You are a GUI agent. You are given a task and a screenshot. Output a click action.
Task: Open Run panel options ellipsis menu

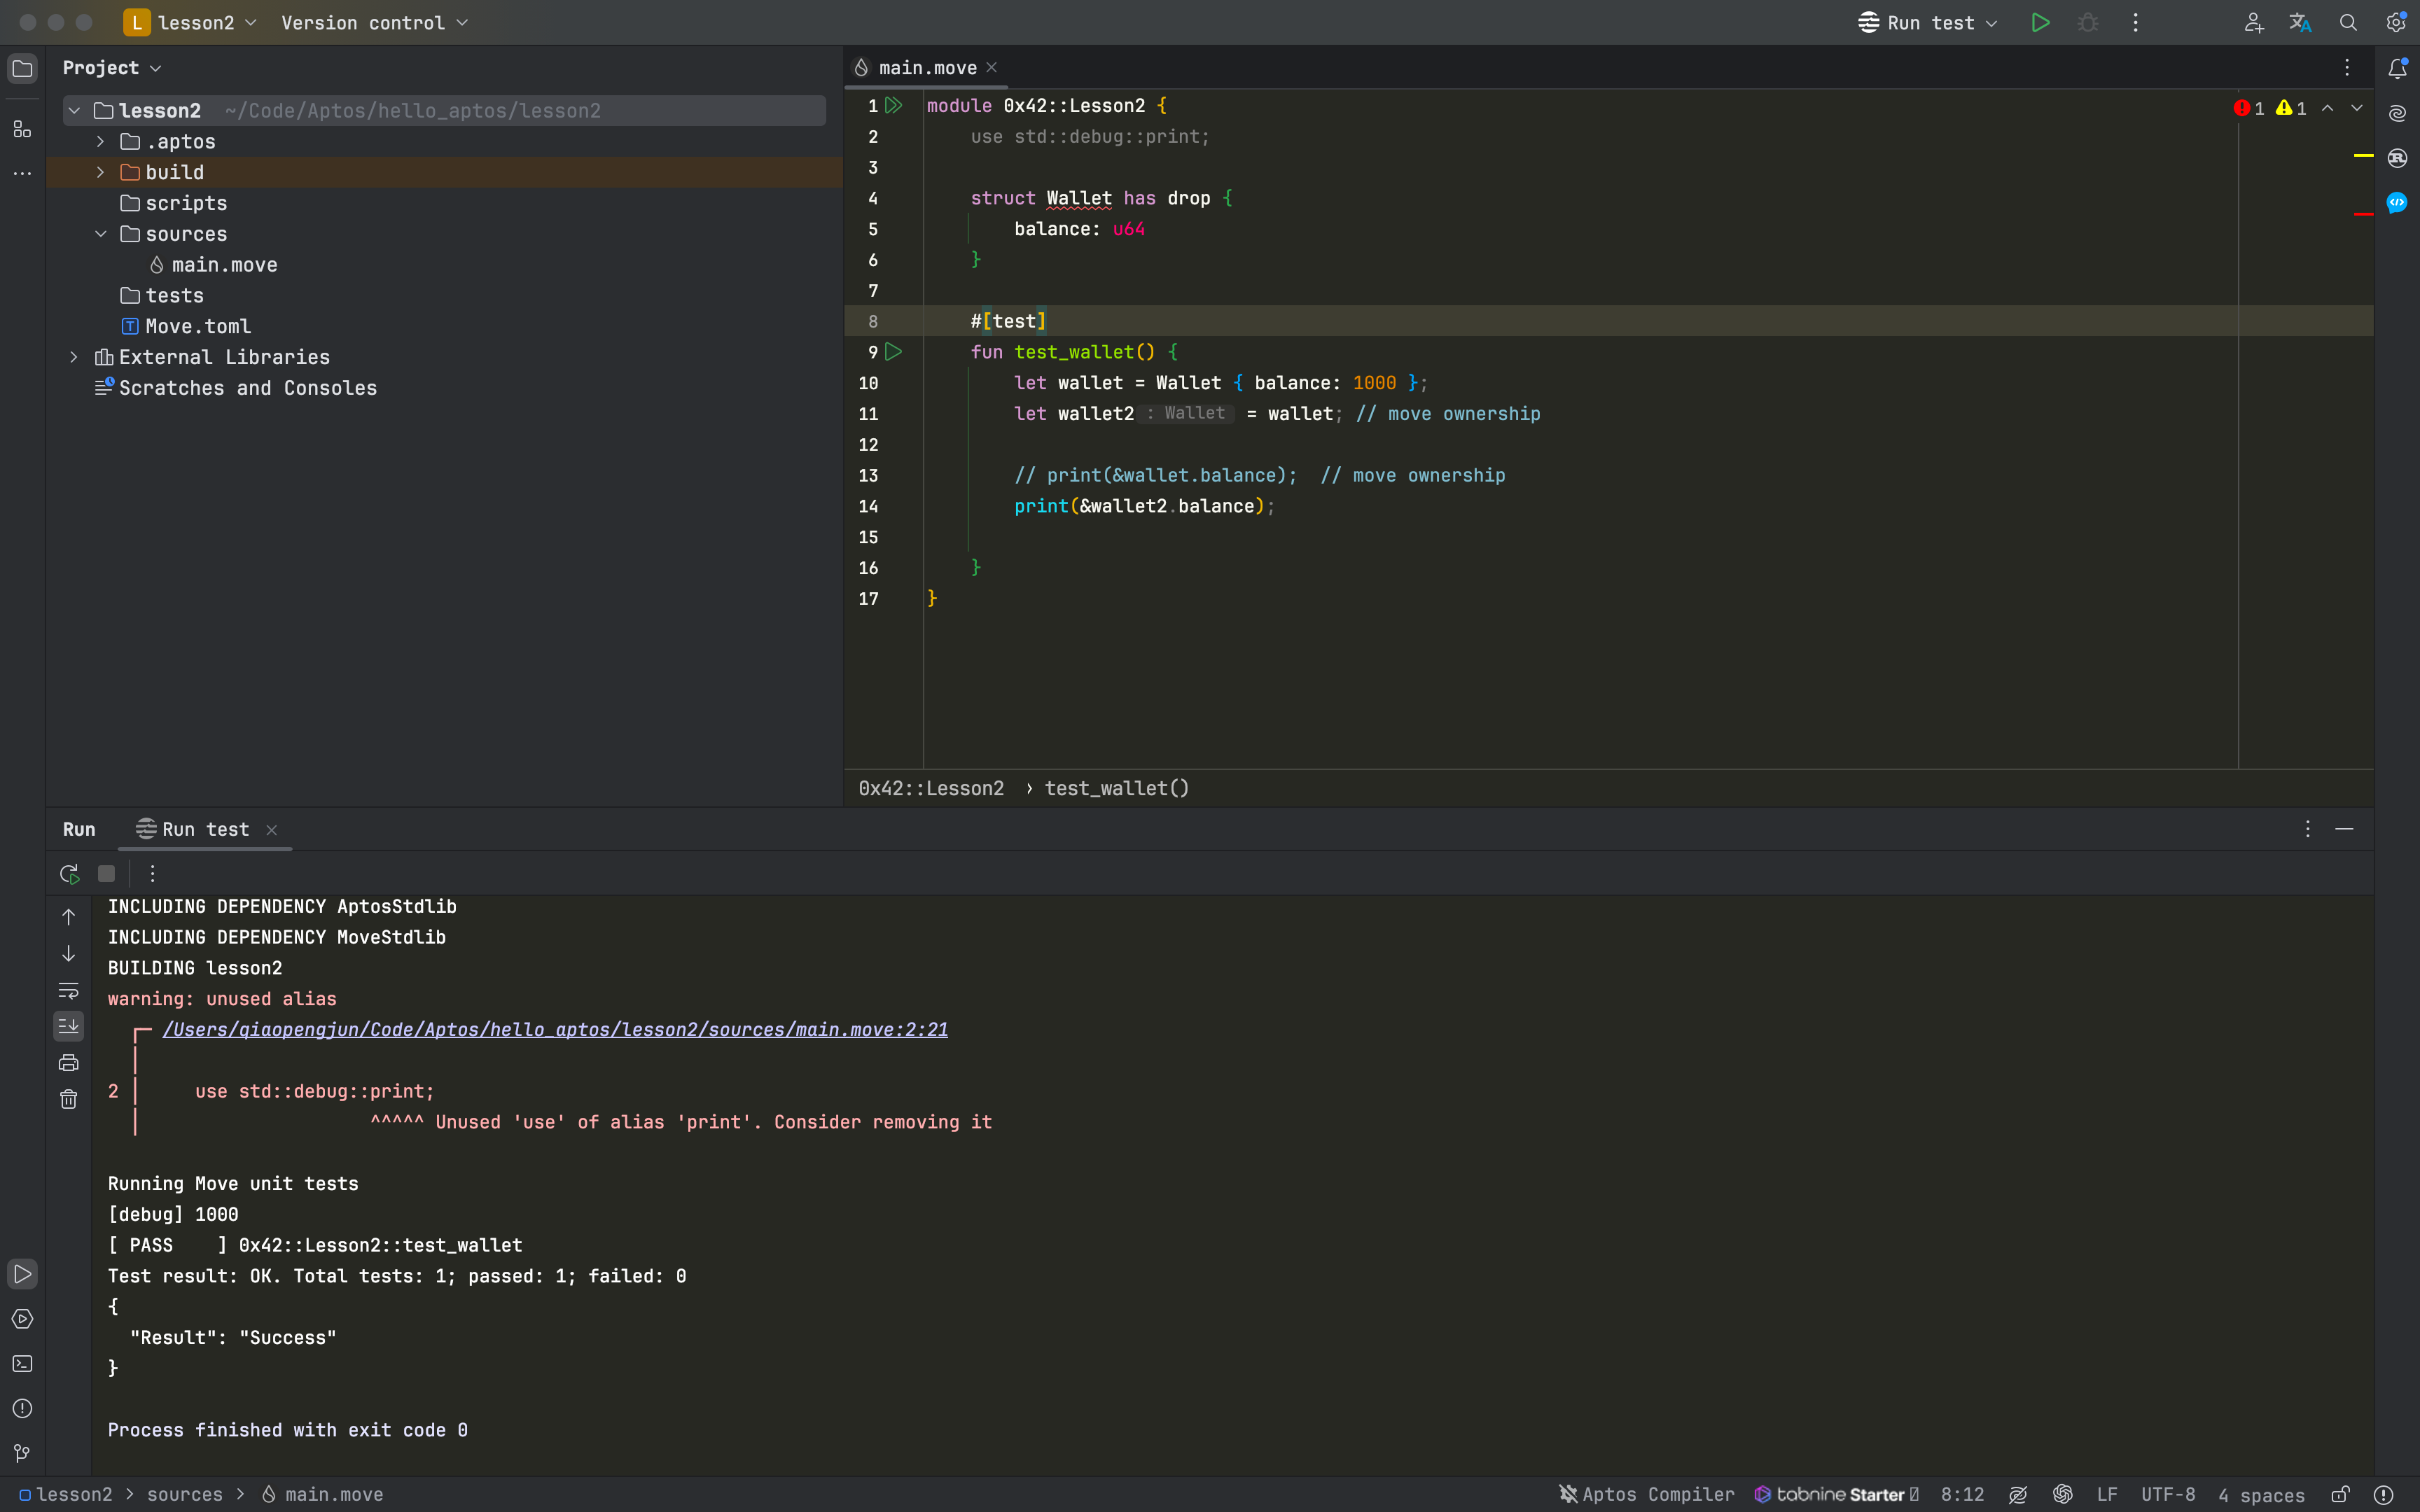point(2308,829)
